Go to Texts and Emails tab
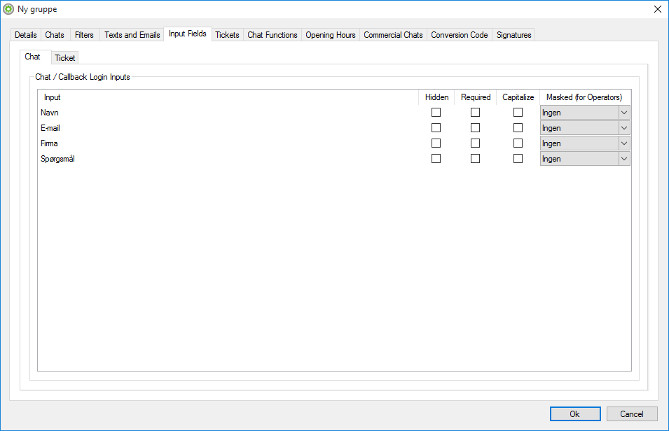669x431 pixels. coord(132,35)
